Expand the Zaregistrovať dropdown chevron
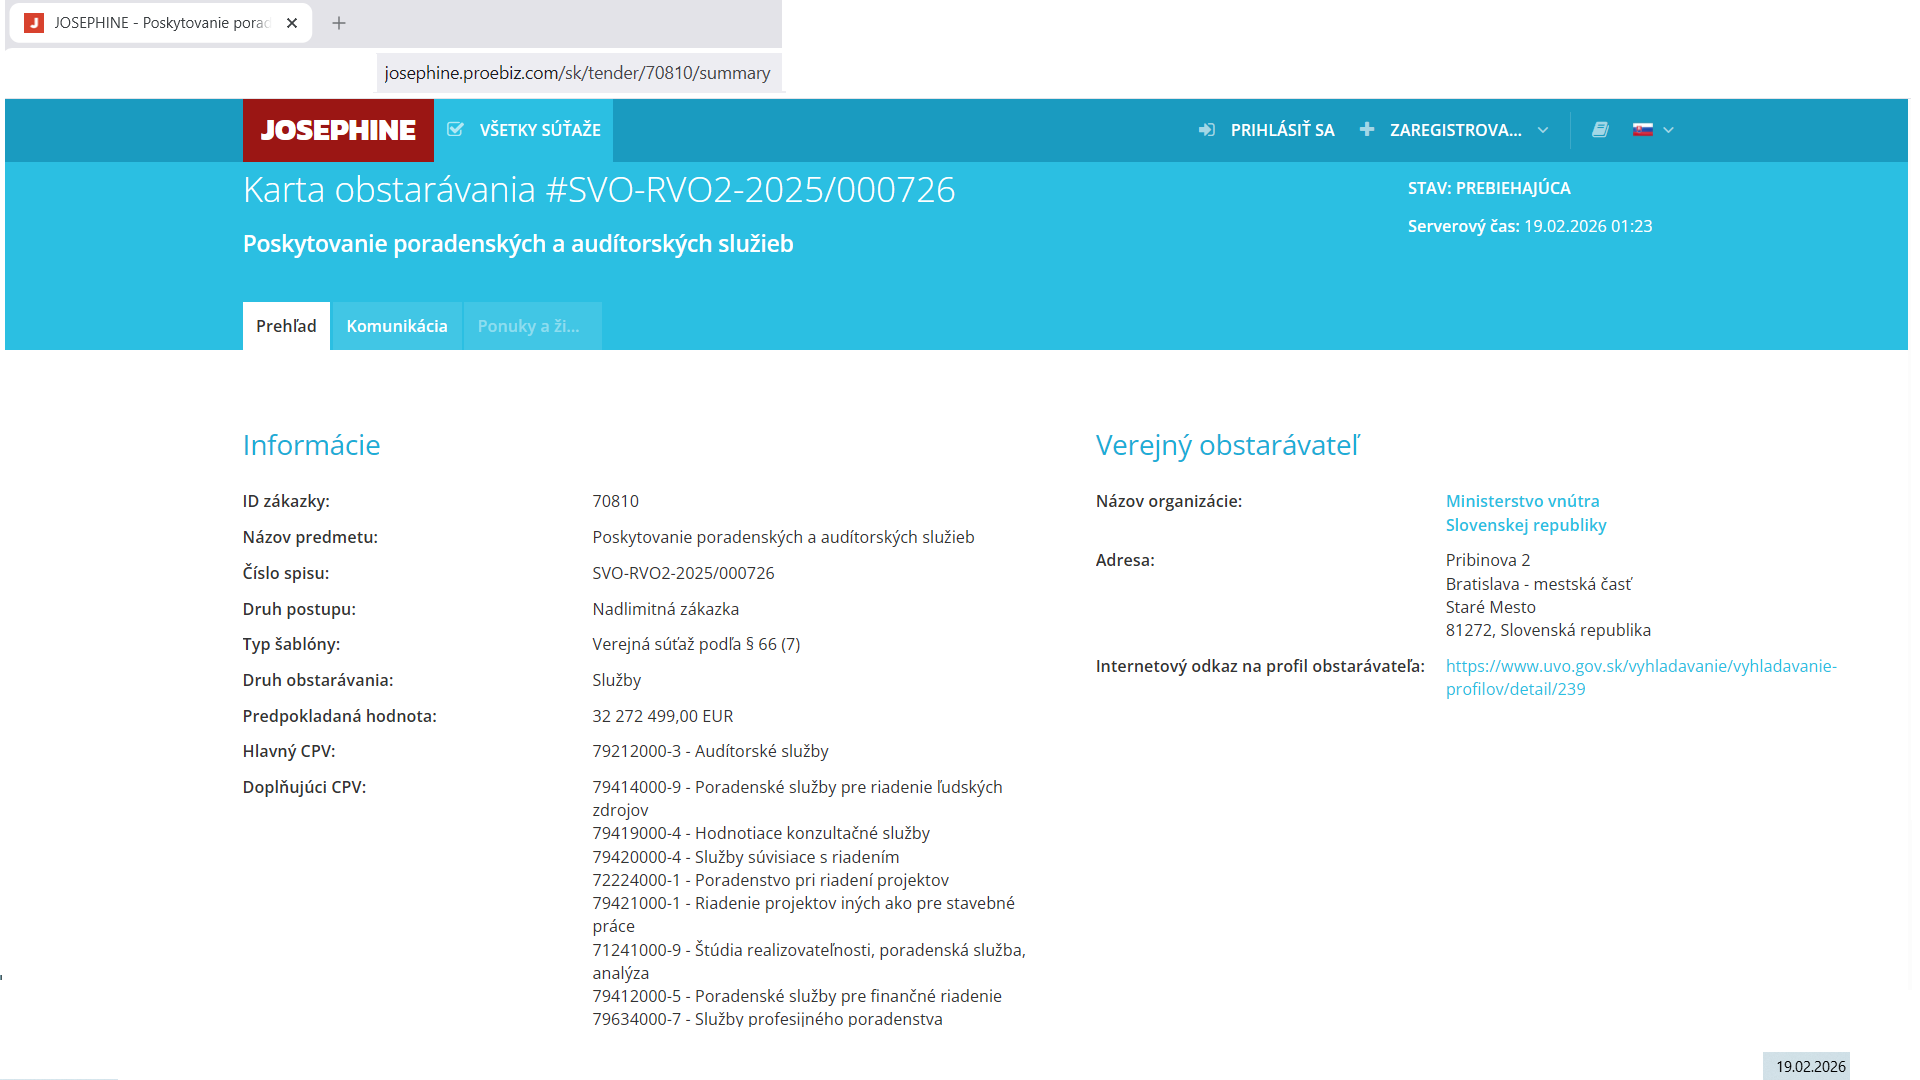1920x1080 pixels. pyautogui.click(x=1543, y=130)
